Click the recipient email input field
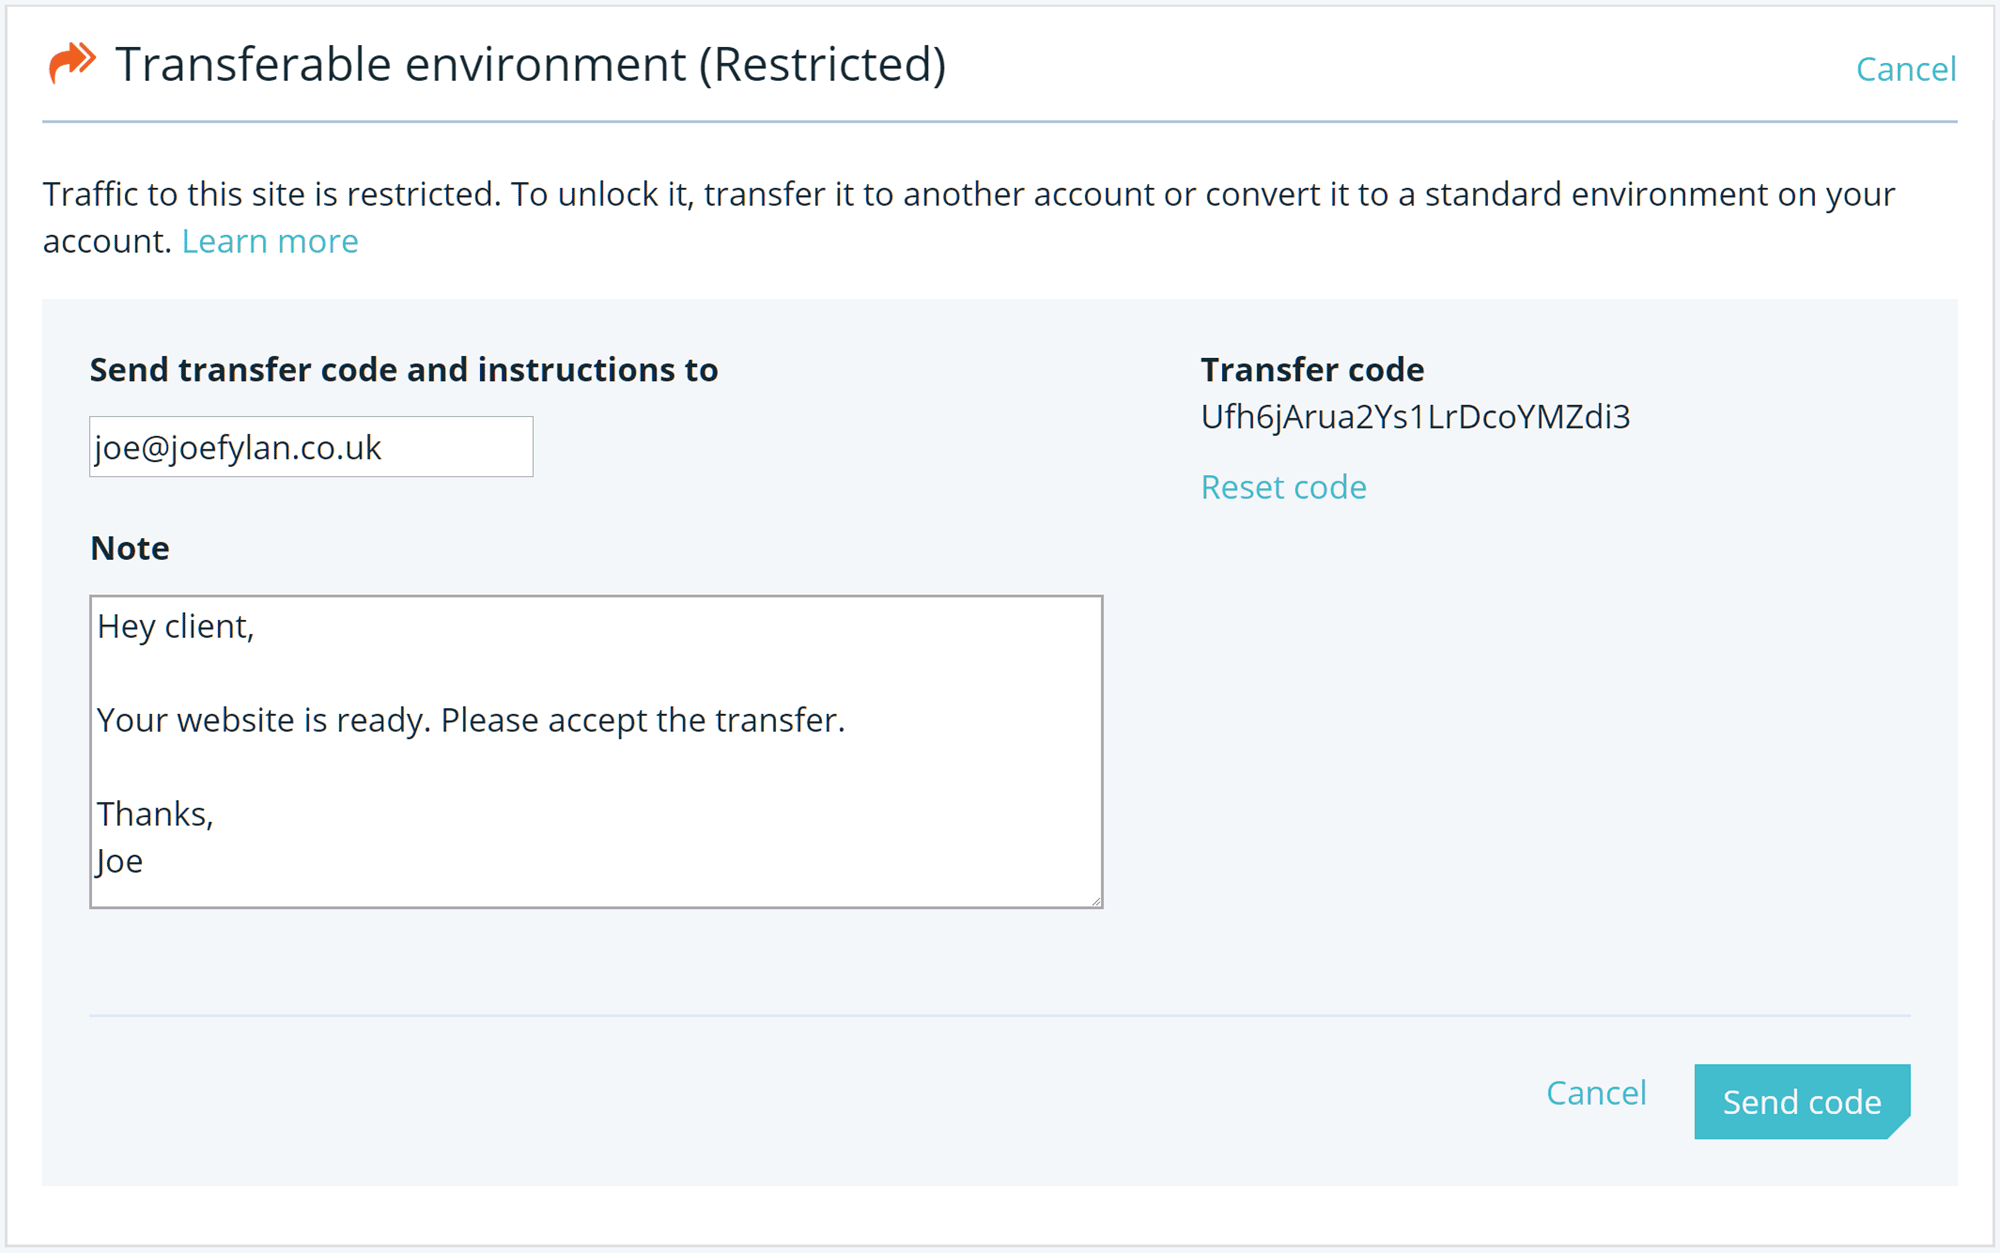This screenshot has height=1253, width=2000. 311,447
